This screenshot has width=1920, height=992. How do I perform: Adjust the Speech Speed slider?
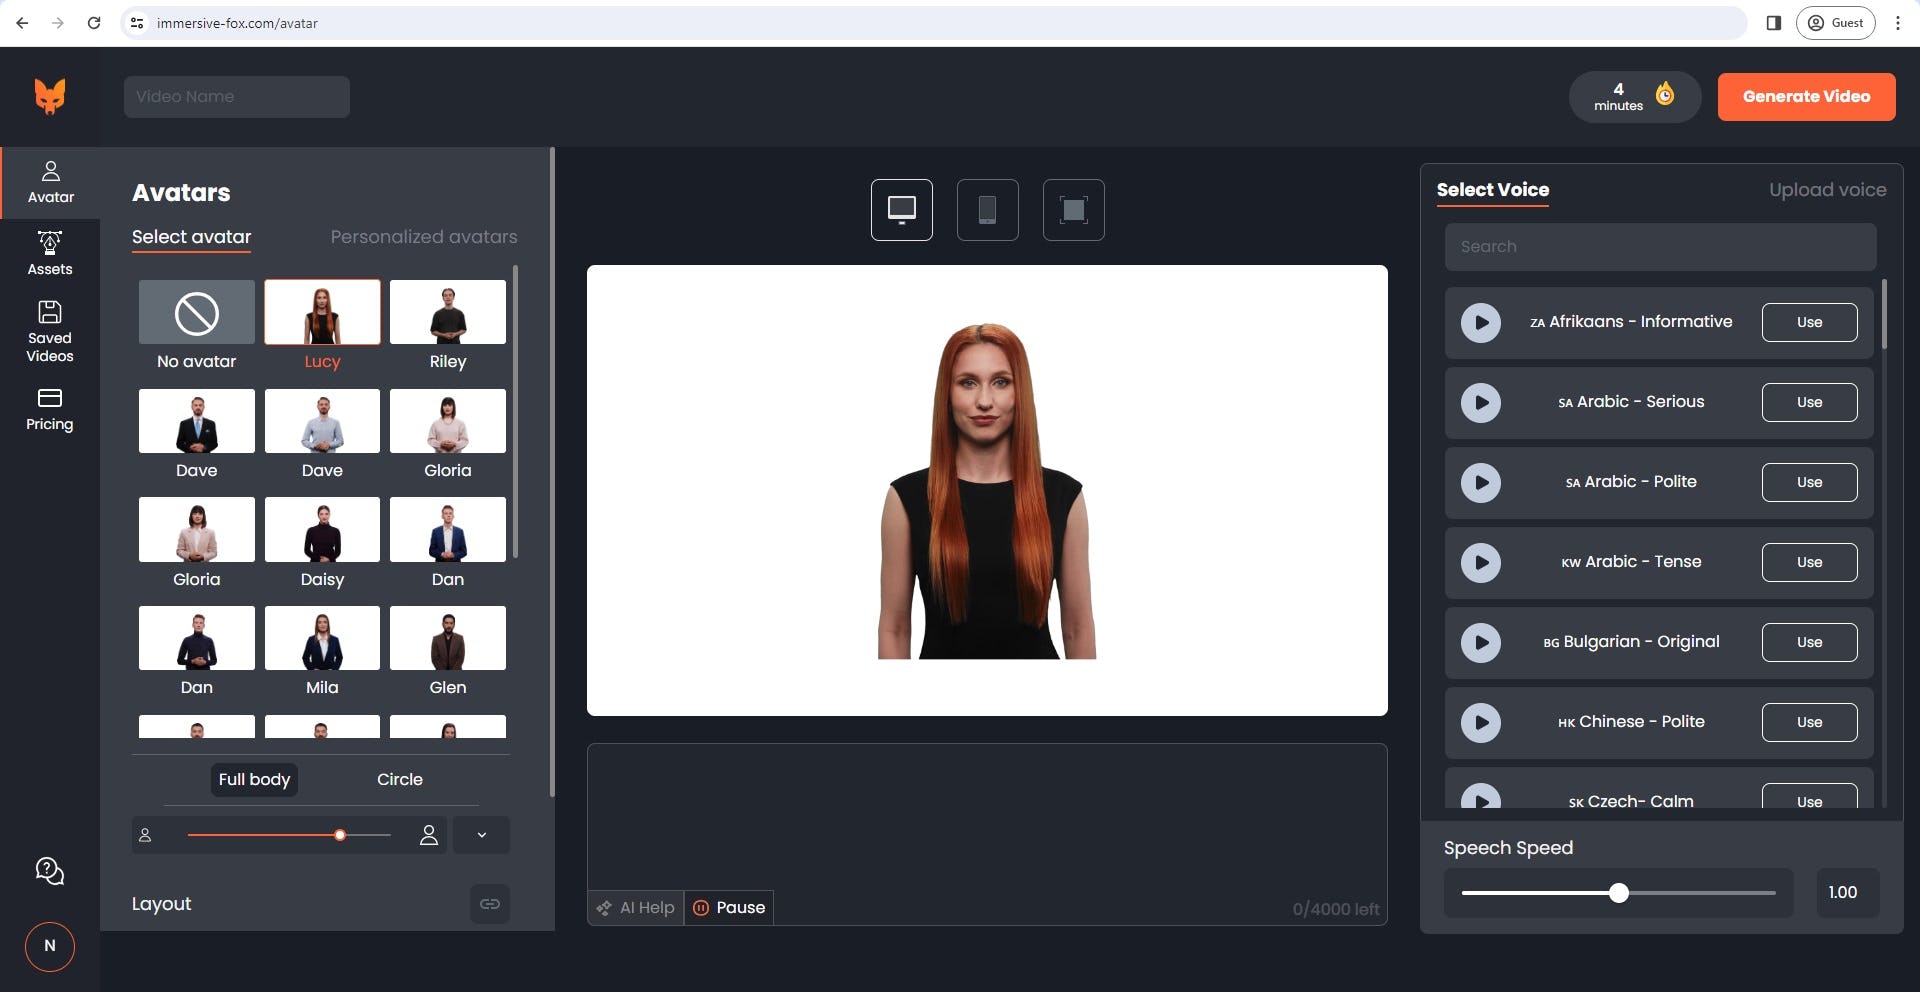1618,893
